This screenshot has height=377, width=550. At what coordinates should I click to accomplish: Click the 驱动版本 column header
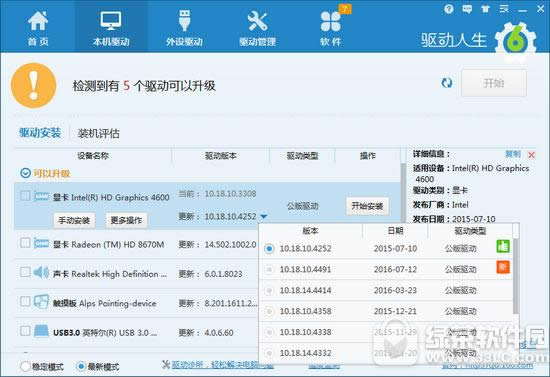(x=221, y=156)
